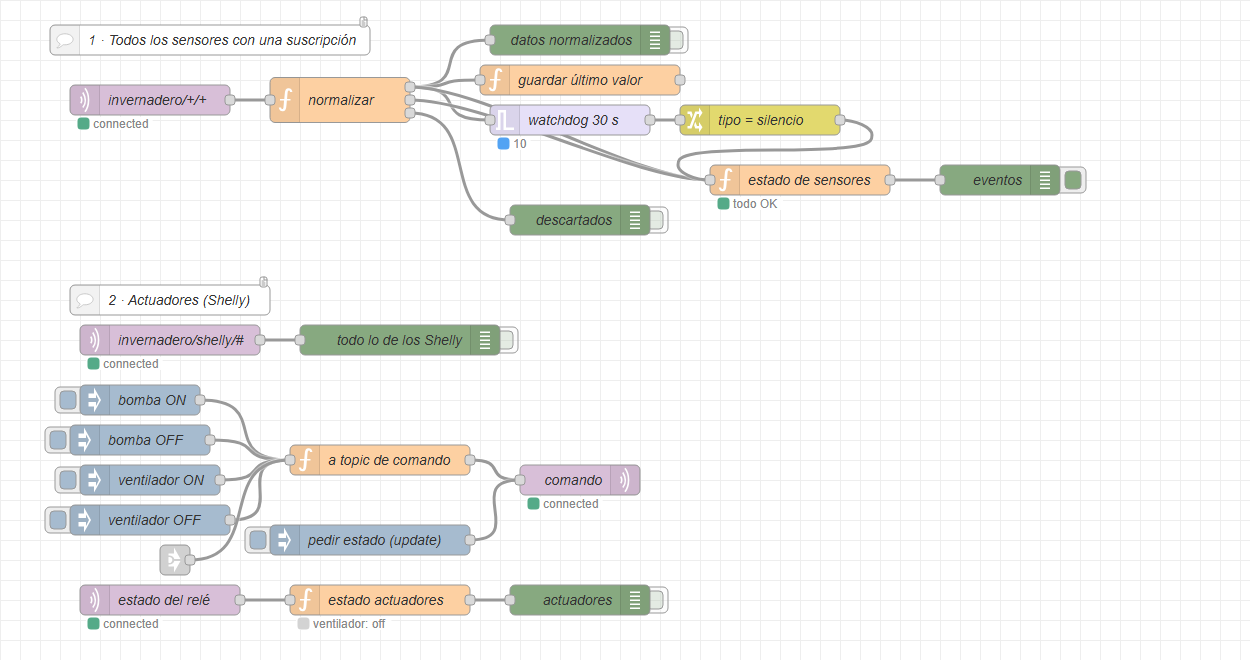Click the MQTT icon on invernadero/shelly/# node
Image resolution: width=1250 pixels, height=660 pixels.
pyautogui.click(x=95, y=340)
